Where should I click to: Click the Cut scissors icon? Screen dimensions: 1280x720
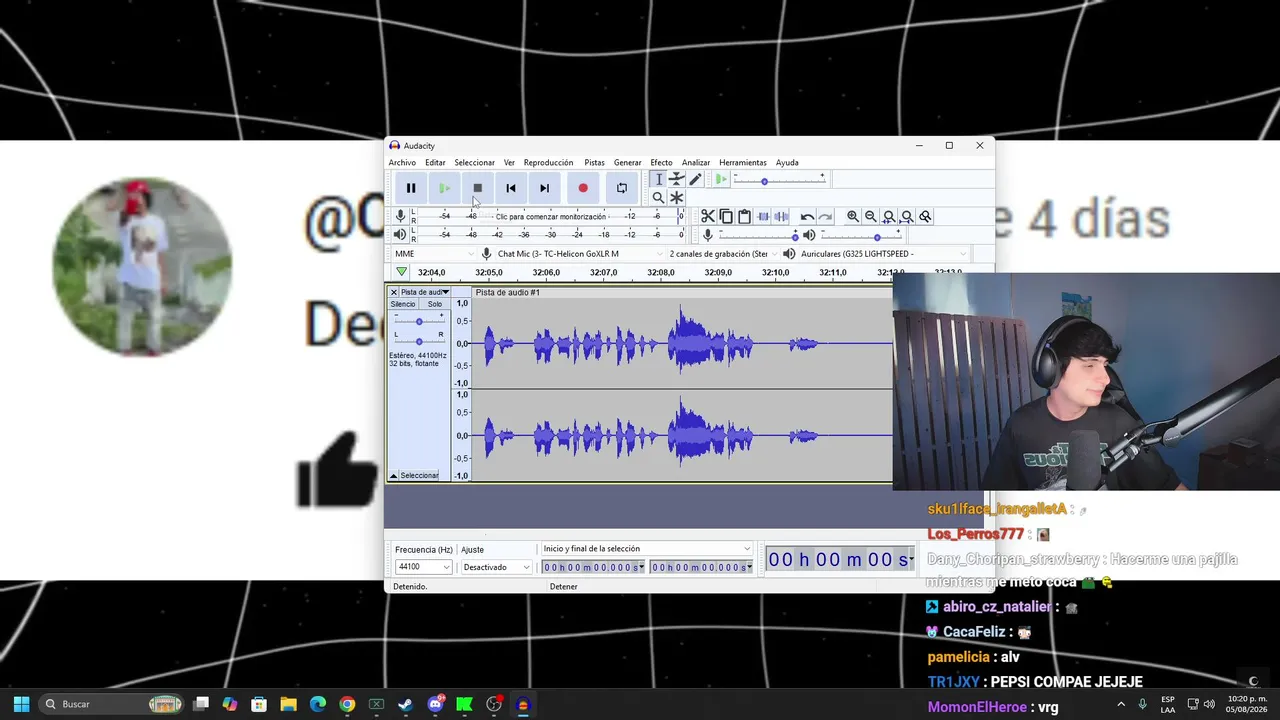click(708, 216)
